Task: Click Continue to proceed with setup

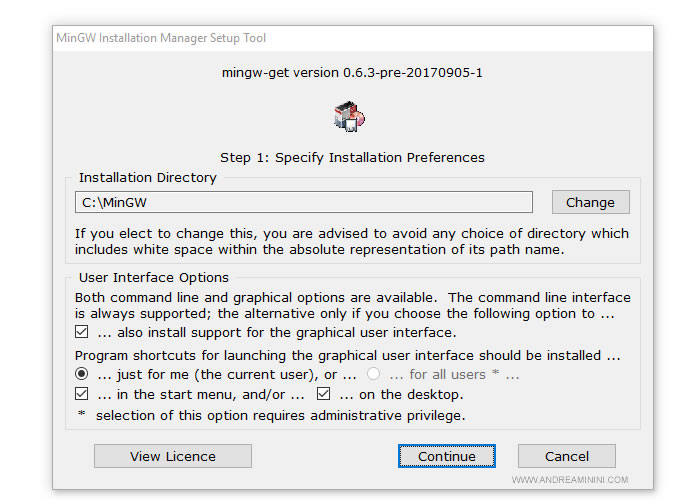Action: 446,456
